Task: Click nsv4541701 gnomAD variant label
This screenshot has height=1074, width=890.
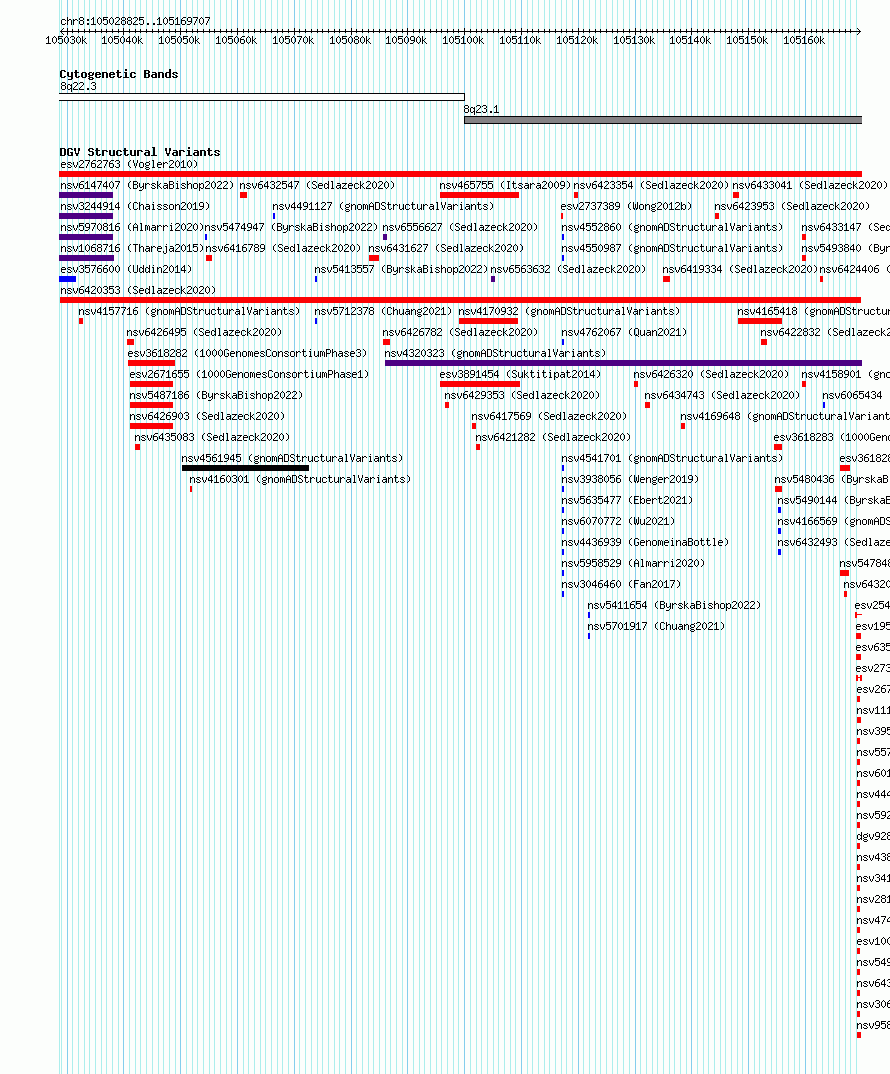Action: coord(672,459)
